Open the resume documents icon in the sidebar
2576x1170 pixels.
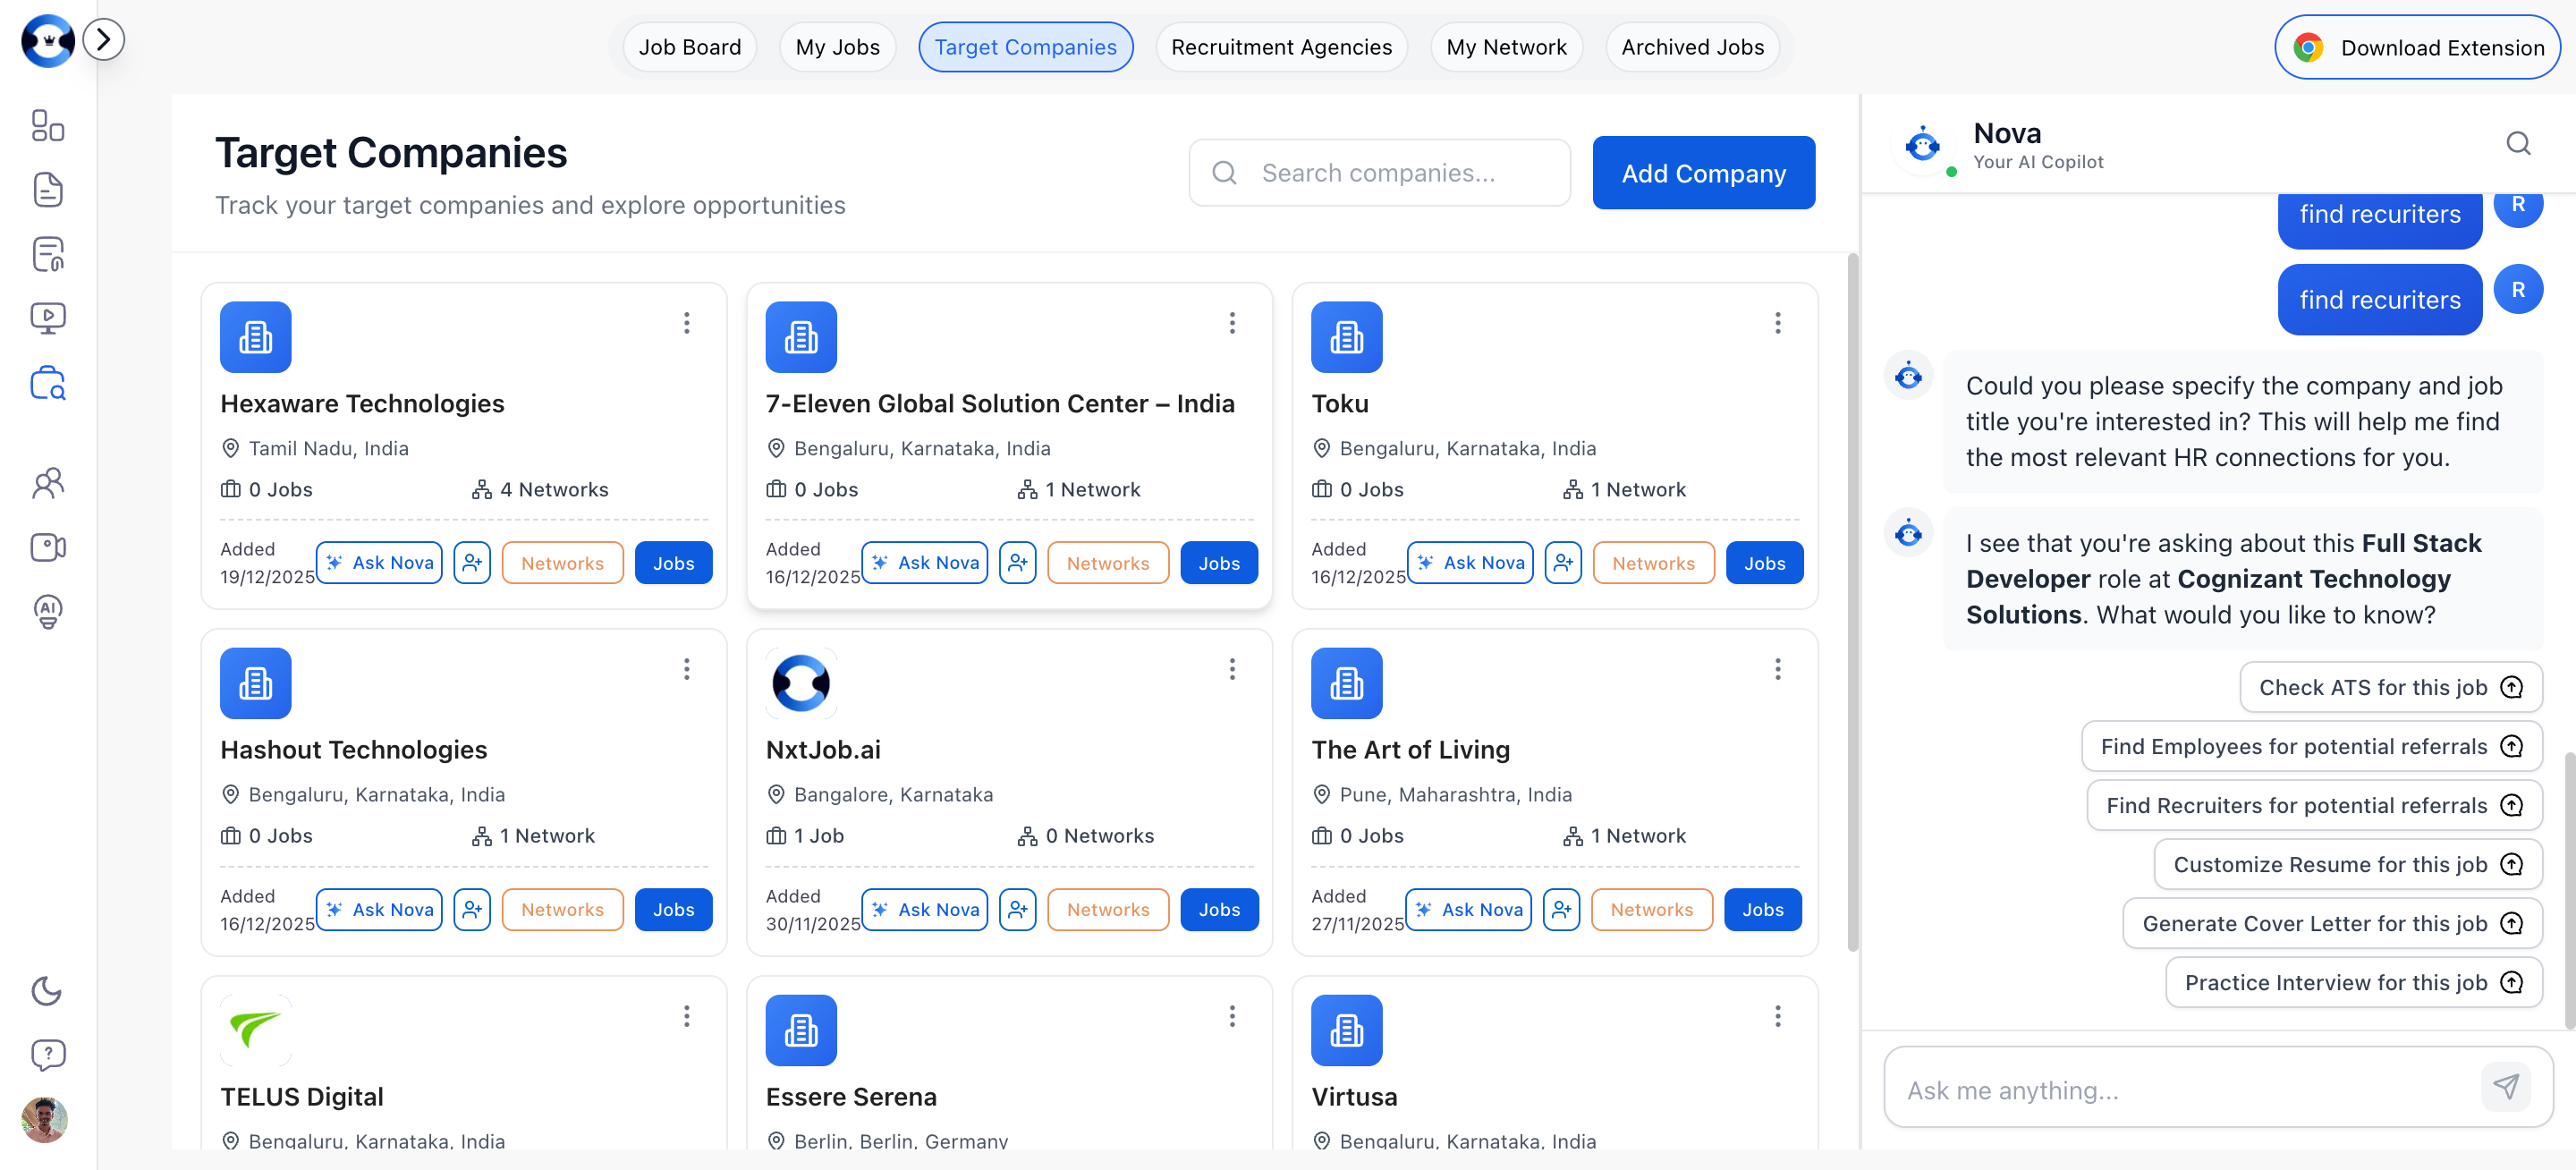(x=47, y=189)
